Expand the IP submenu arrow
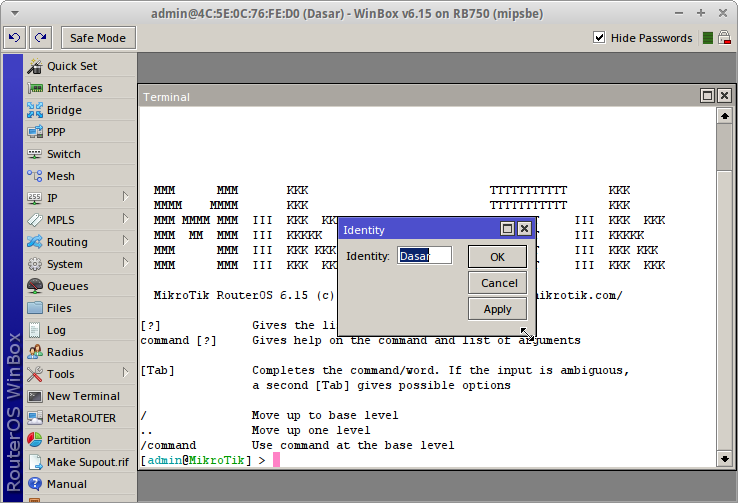The image size is (738, 503). point(126,197)
